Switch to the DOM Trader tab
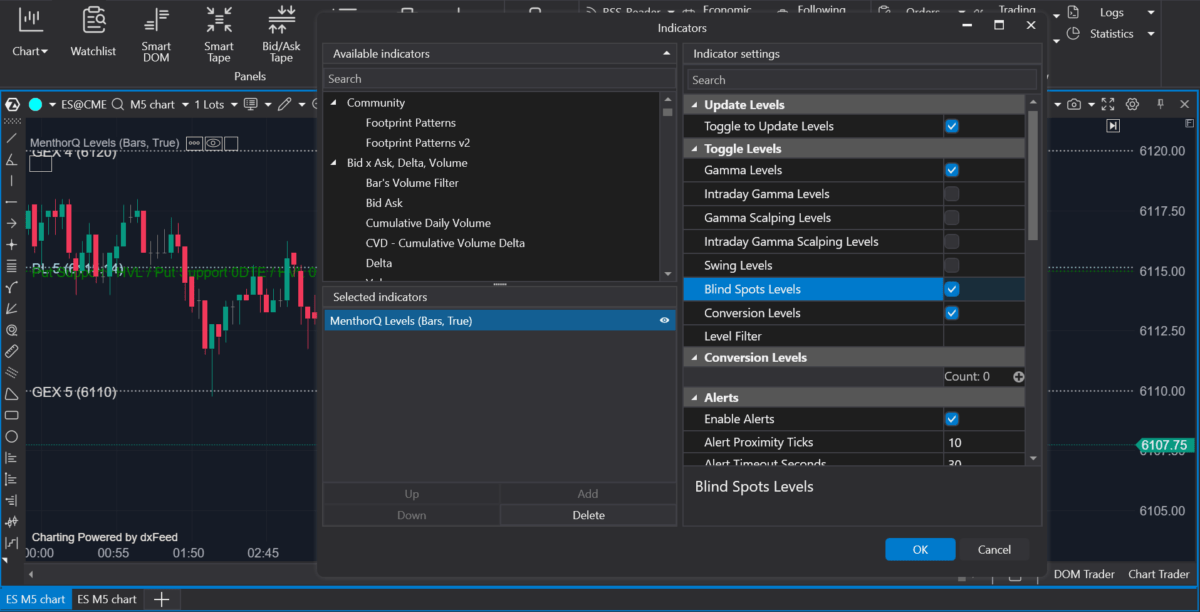 pyautogui.click(x=1083, y=574)
